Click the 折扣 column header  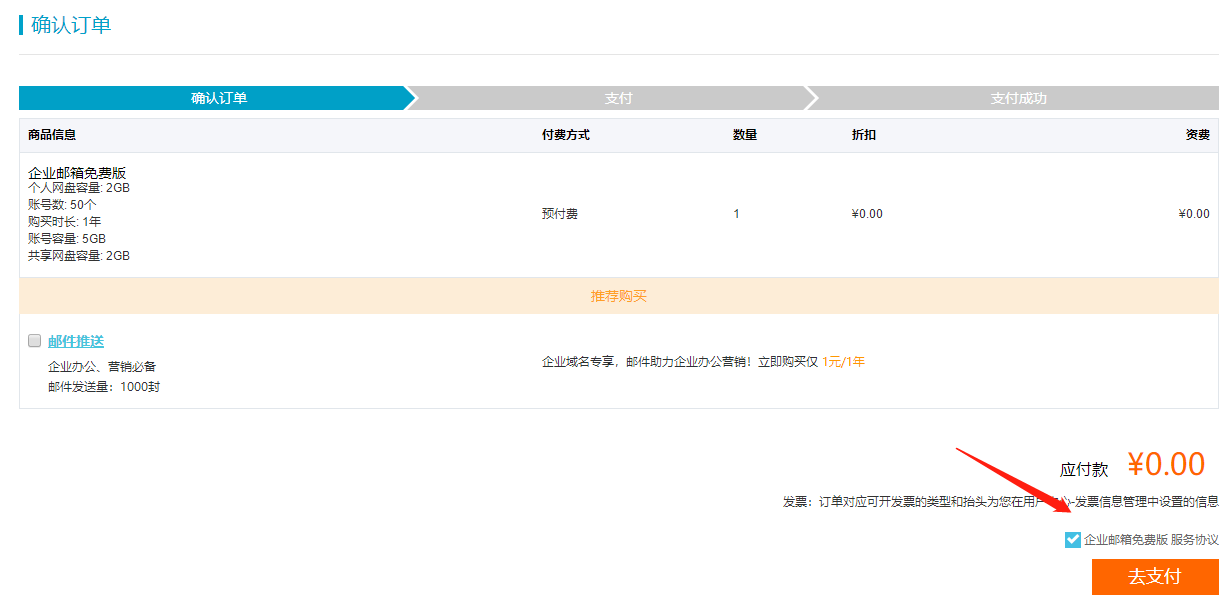pyautogui.click(x=864, y=135)
